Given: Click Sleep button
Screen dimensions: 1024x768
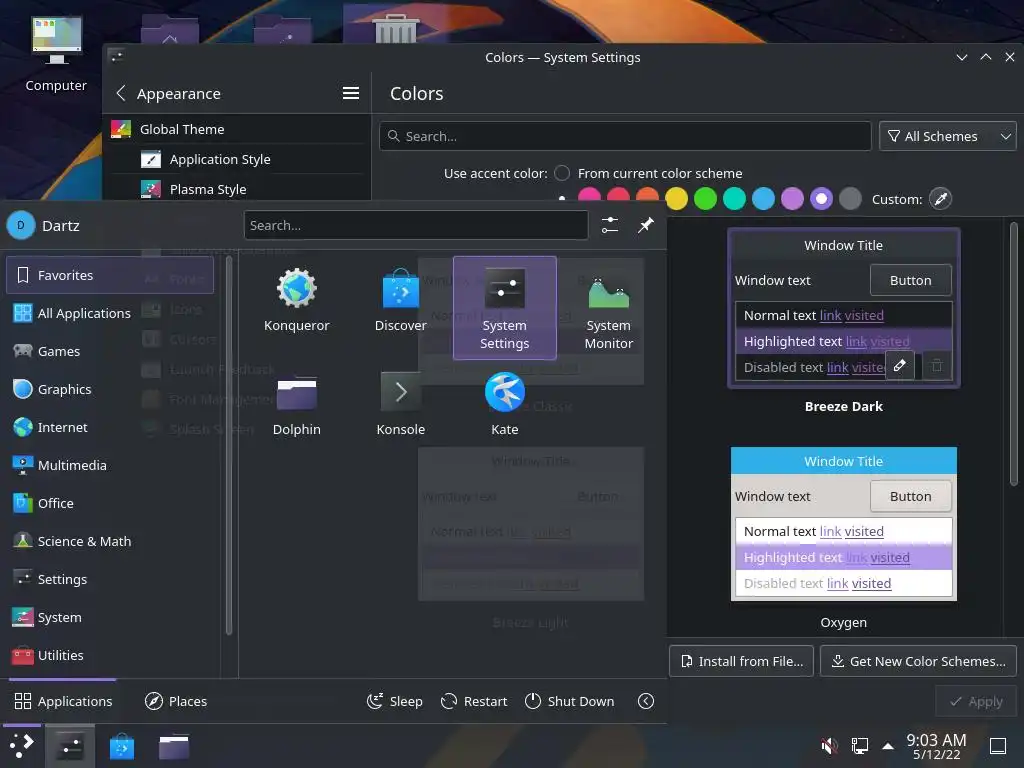Looking at the screenshot, I should click(x=394, y=701).
